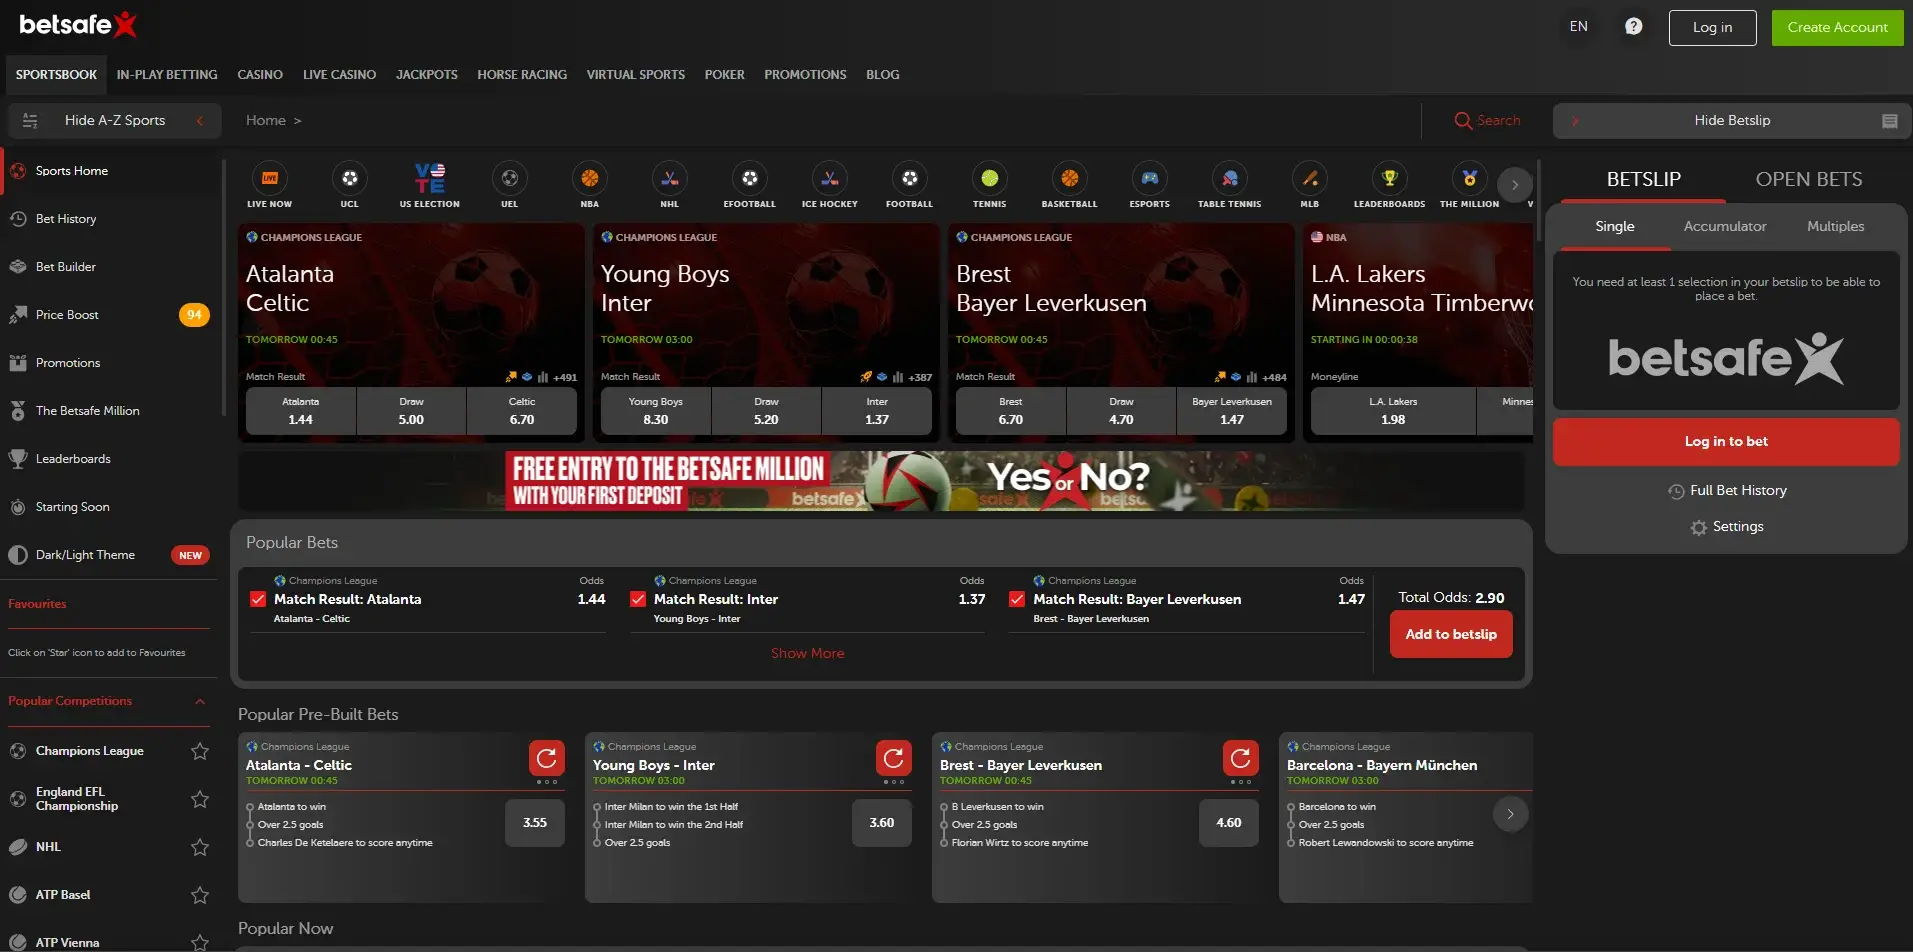Collapse the Popular Competitions section
This screenshot has width=1913, height=952.
pyautogui.click(x=200, y=701)
